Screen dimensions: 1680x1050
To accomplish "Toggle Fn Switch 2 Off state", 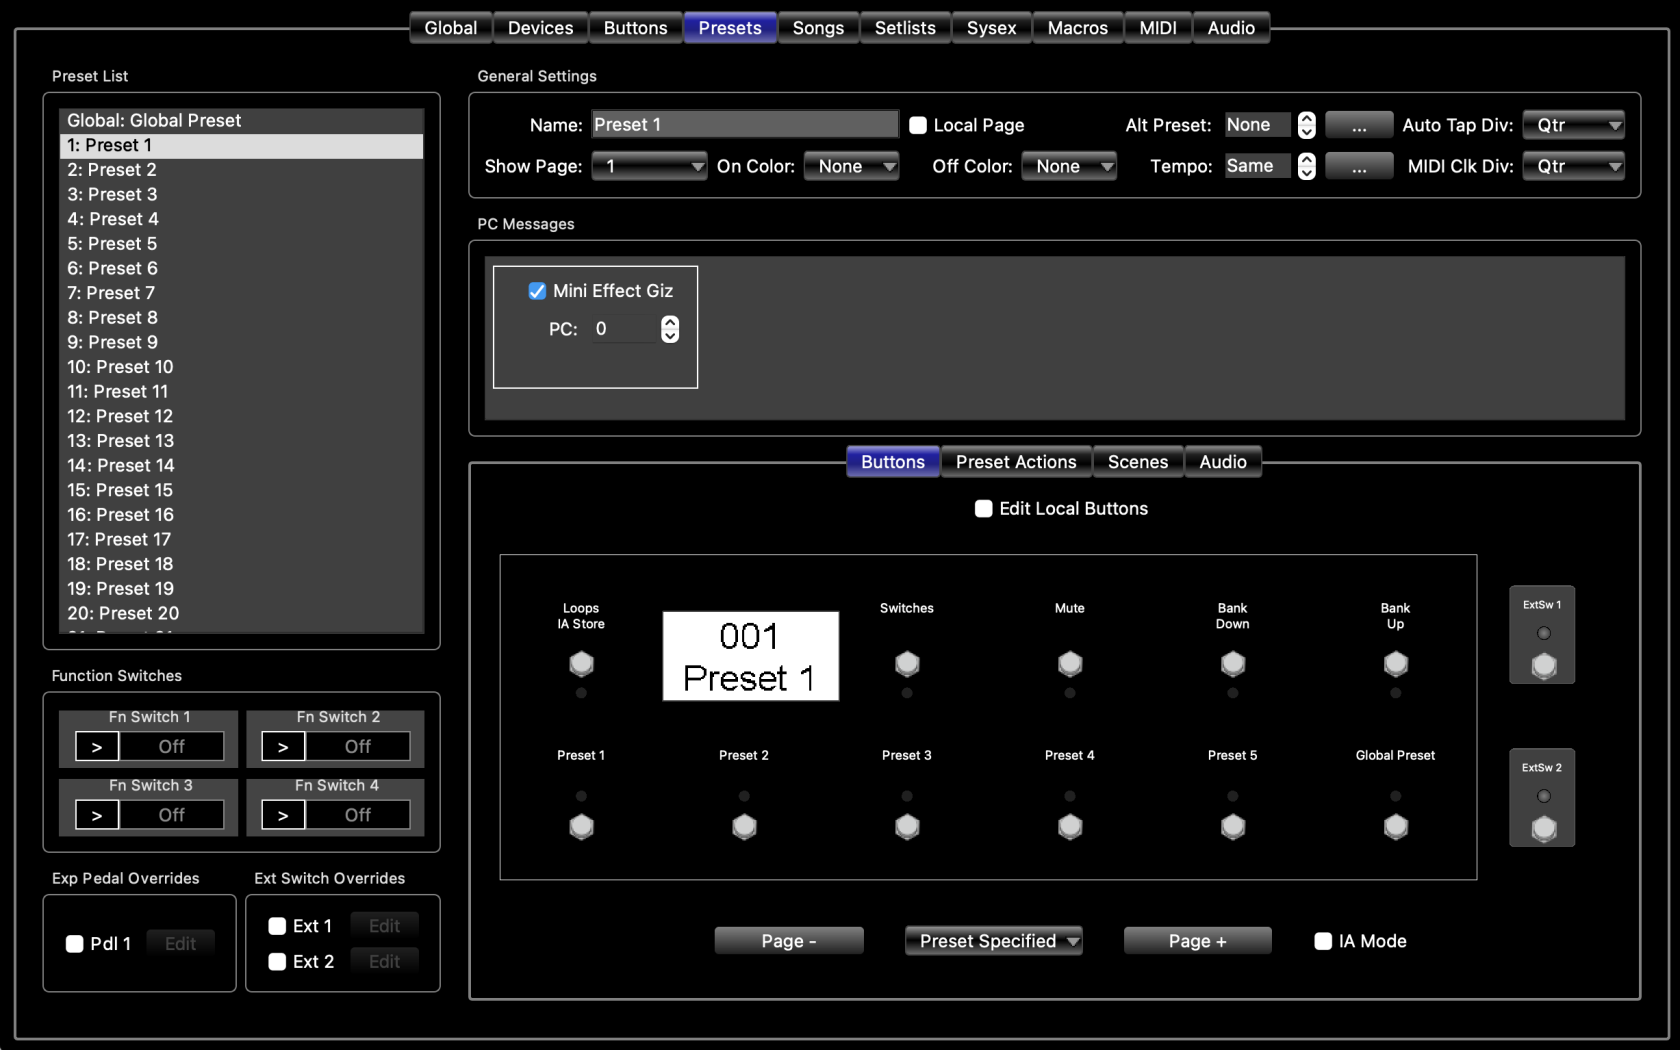I will click(x=357, y=746).
